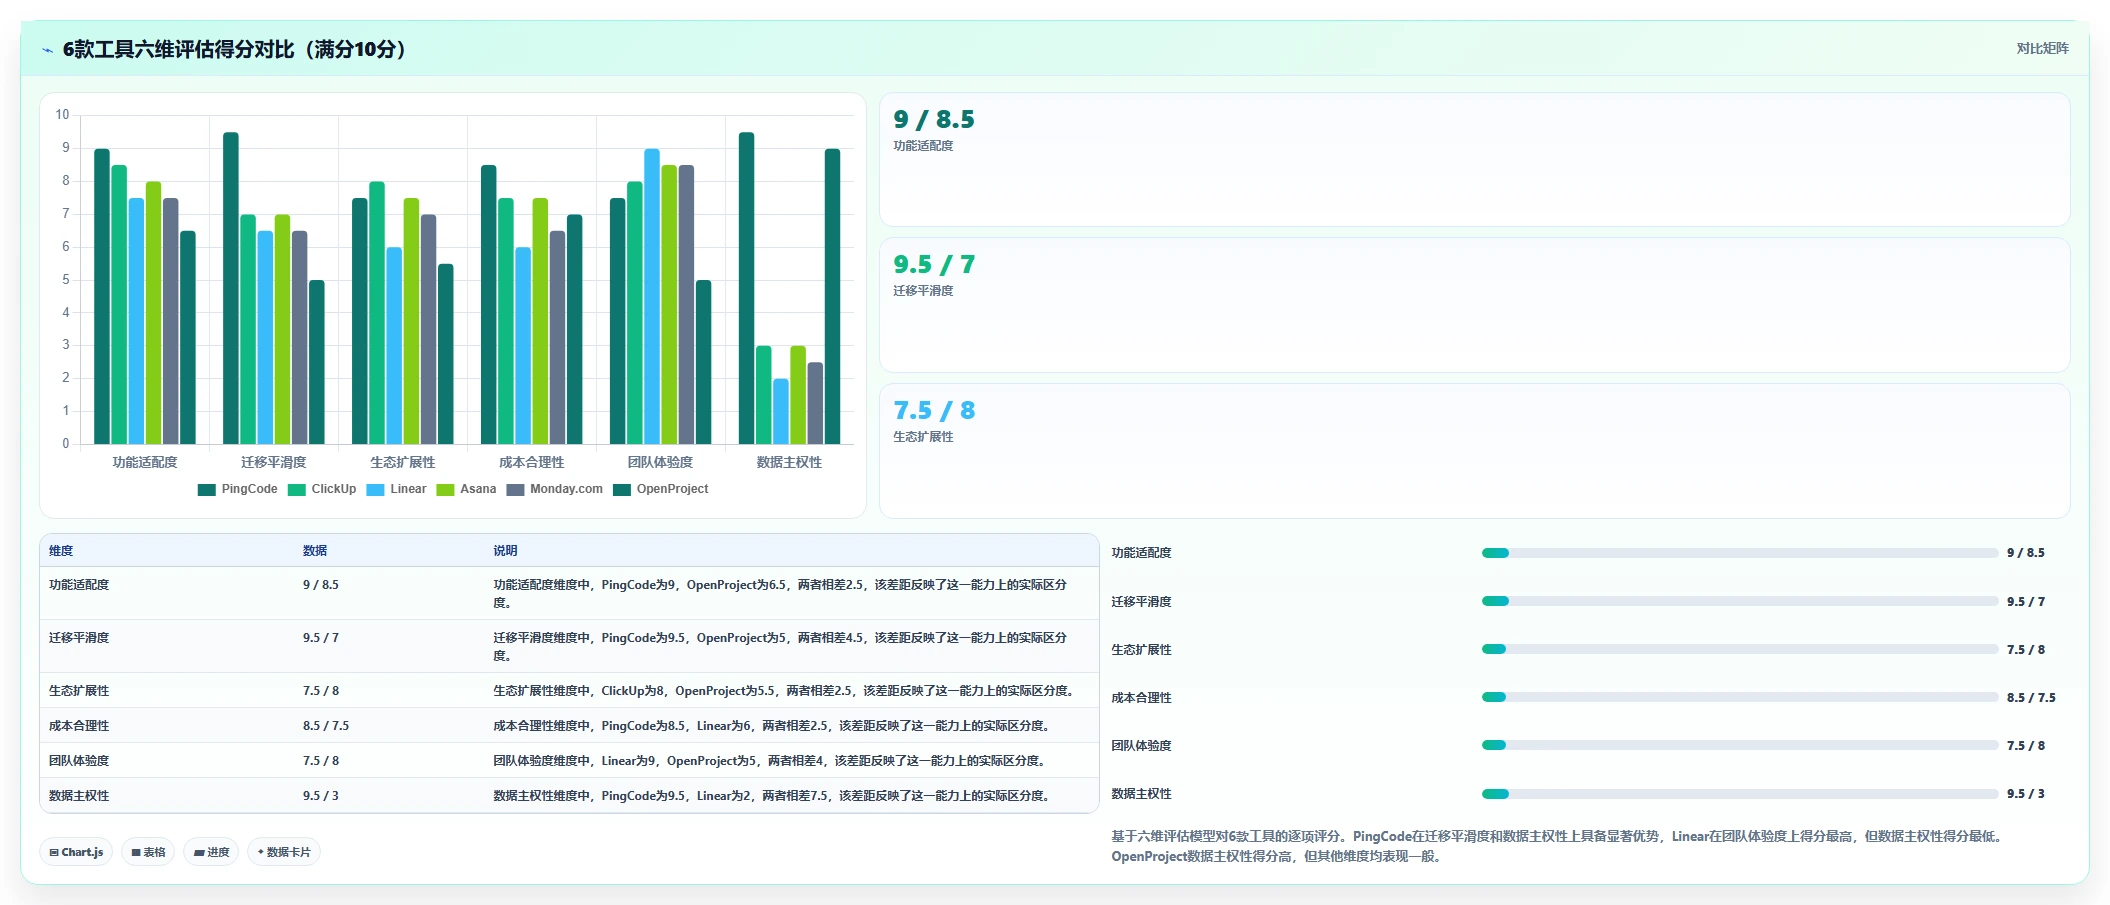2110x905 pixels.
Task: Click the 成本合理性 label on chart x-axis
Action: (x=532, y=462)
